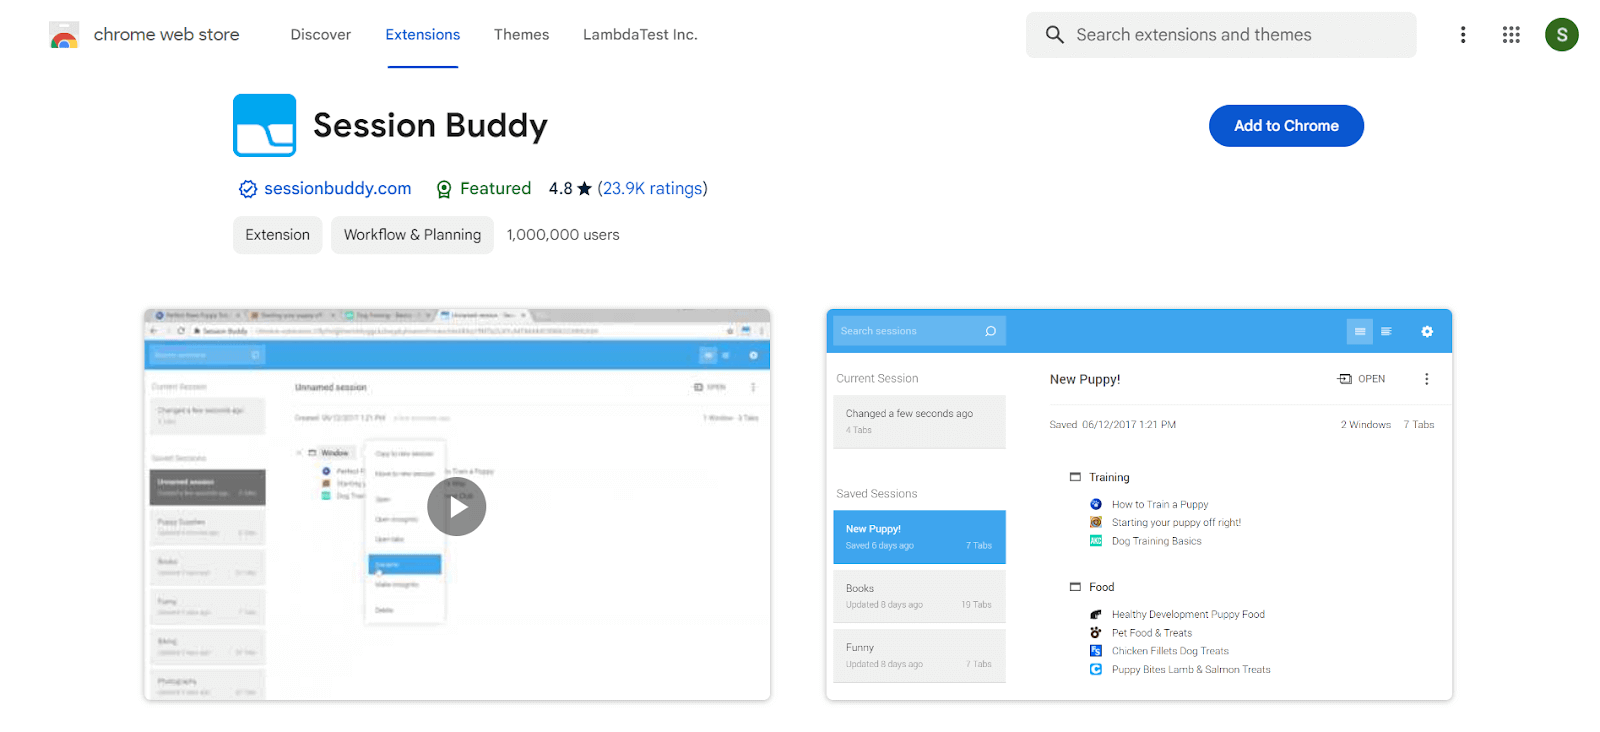Open the Workflow & Planning category chip
The width and height of the screenshot is (1600, 732).
pos(413,235)
